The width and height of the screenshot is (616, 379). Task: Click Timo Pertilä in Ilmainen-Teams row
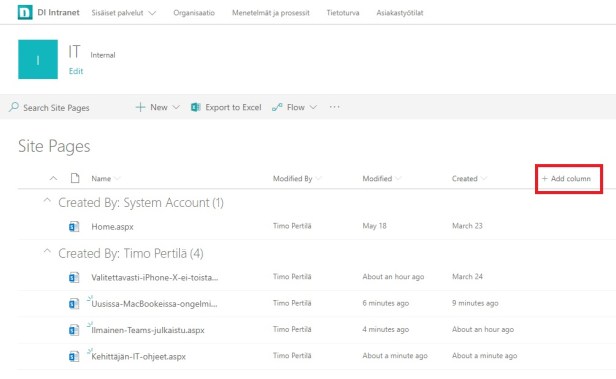(292, 329)
